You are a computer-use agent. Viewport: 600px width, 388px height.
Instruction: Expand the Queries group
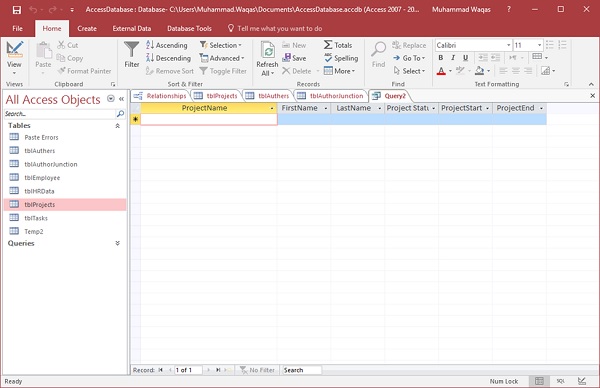[117, 243]
